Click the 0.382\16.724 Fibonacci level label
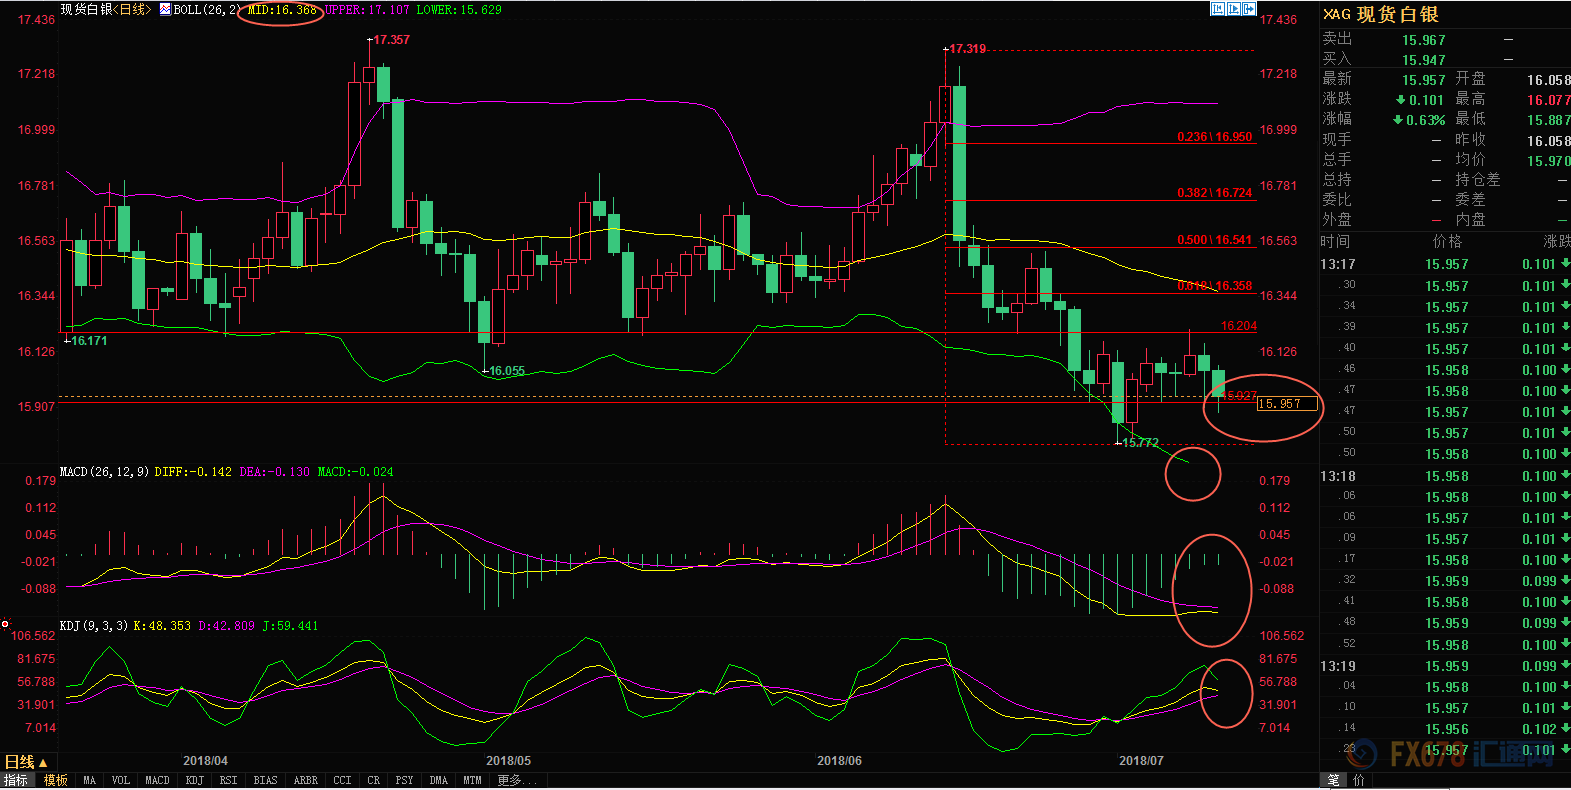This screenshot has height=790, width=1571. [1214, 193]
